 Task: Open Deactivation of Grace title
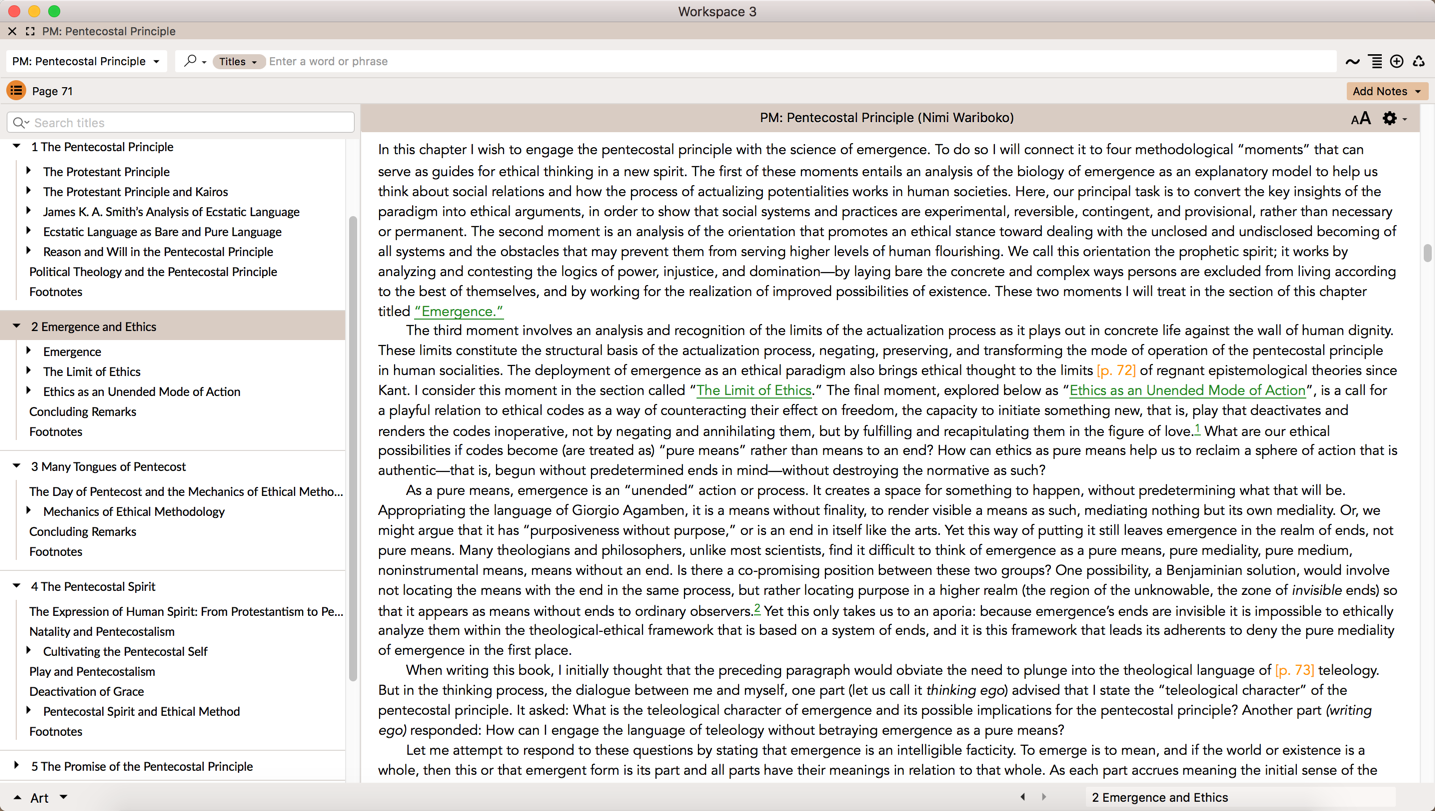coord(86,692)
